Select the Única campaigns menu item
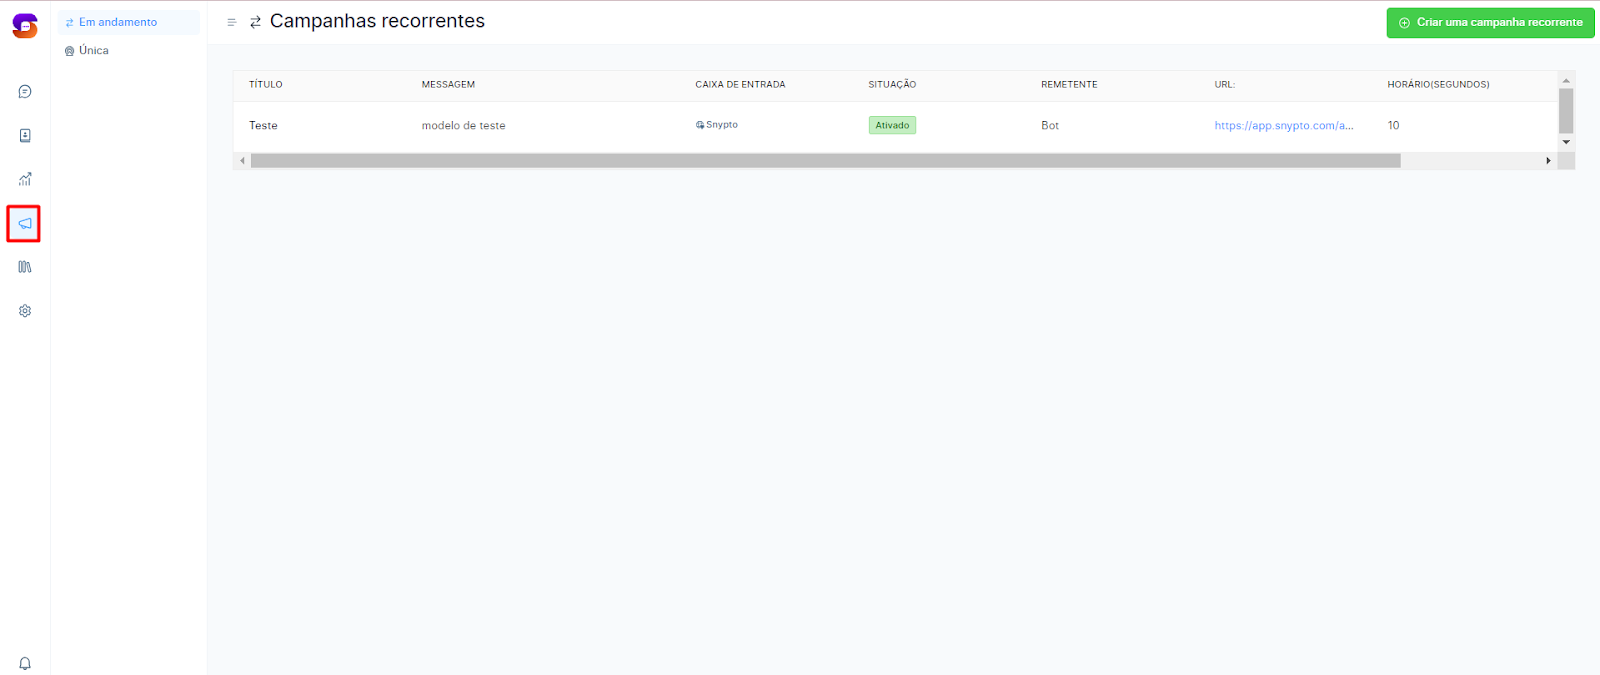1600x675 pixels. pos(128,50)
